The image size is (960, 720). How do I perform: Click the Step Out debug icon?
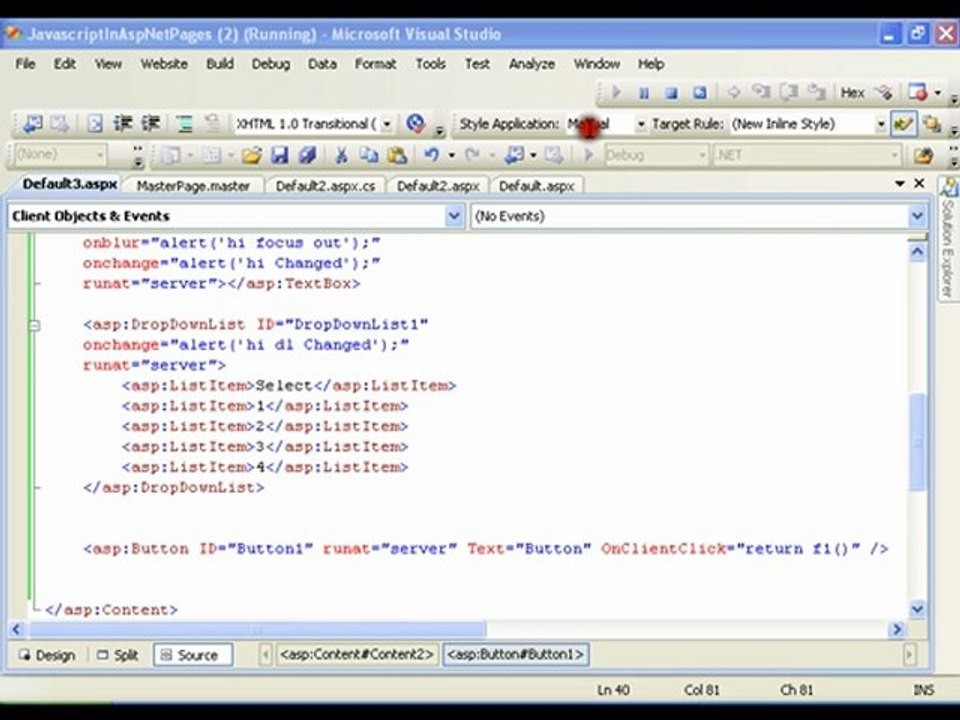817,92
